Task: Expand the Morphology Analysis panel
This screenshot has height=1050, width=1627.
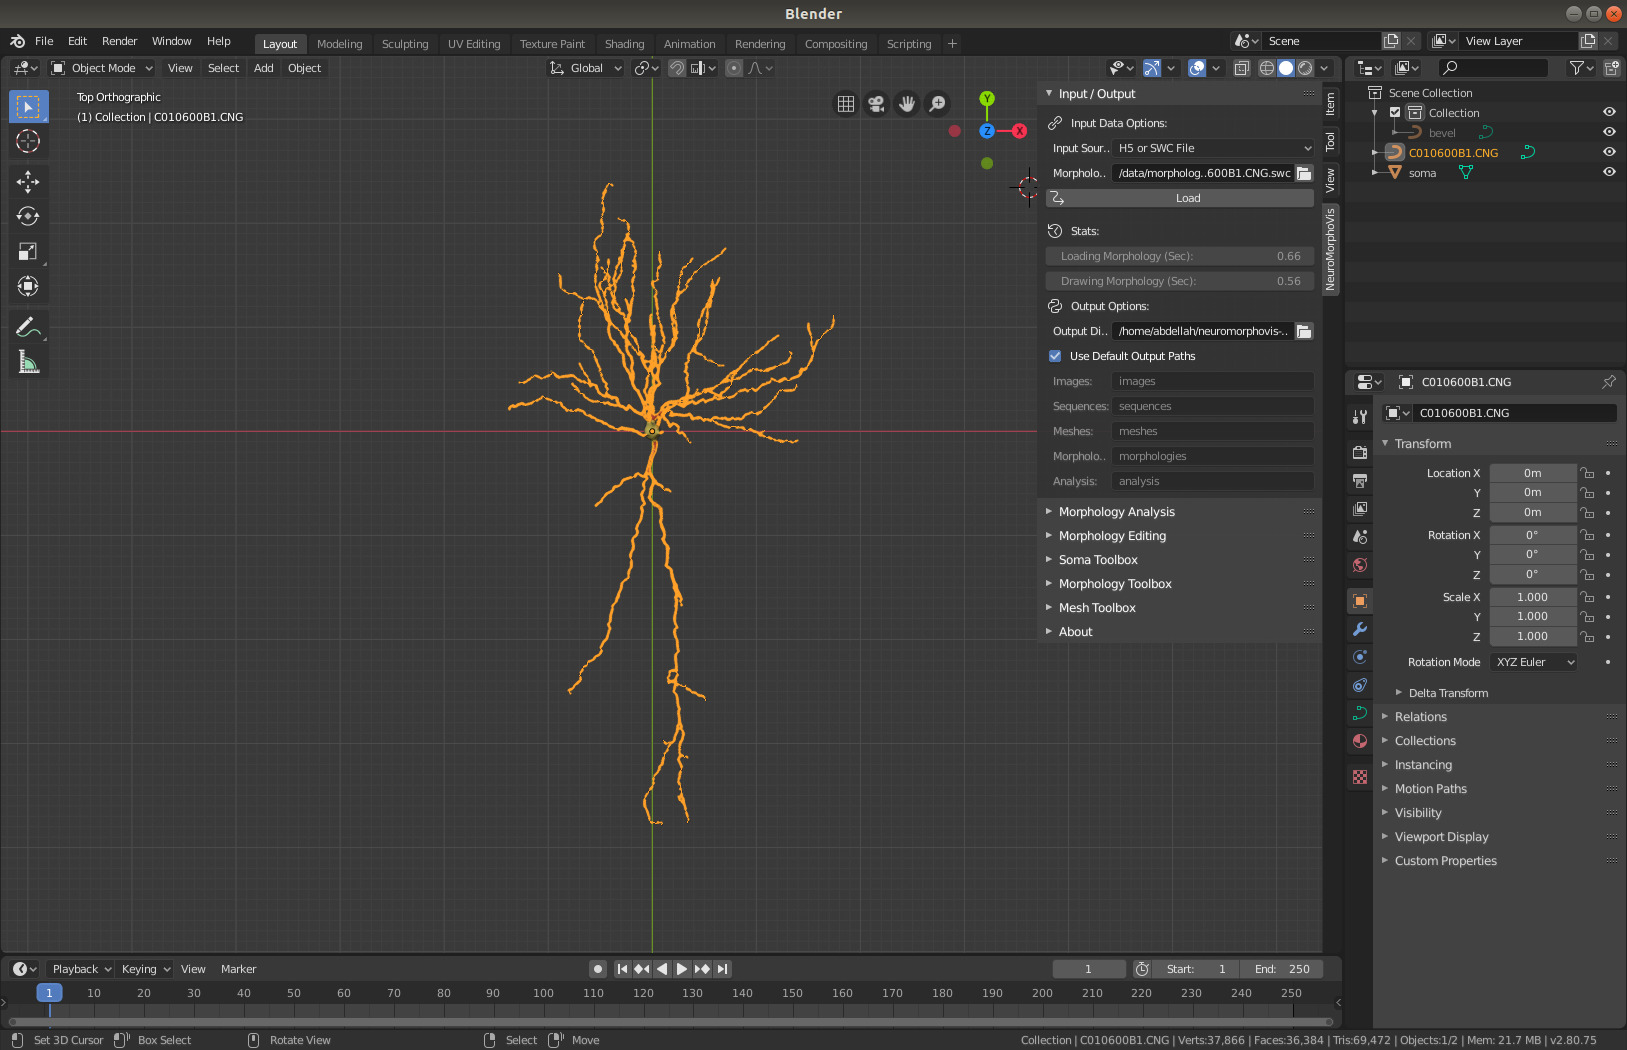Action: (x=1116, y=512)
